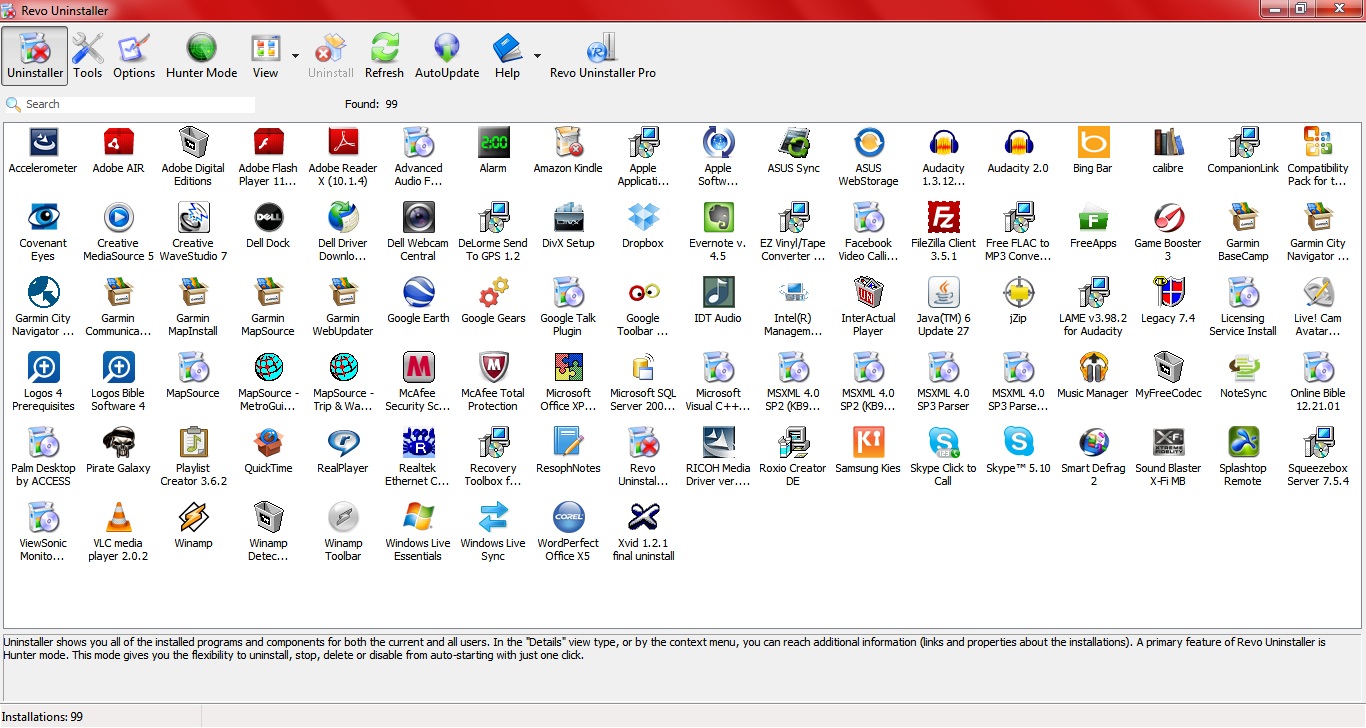Viewport: 1366px width, 728px height.
Task: Select the IDT Audio icon
Action: (718, 293)
